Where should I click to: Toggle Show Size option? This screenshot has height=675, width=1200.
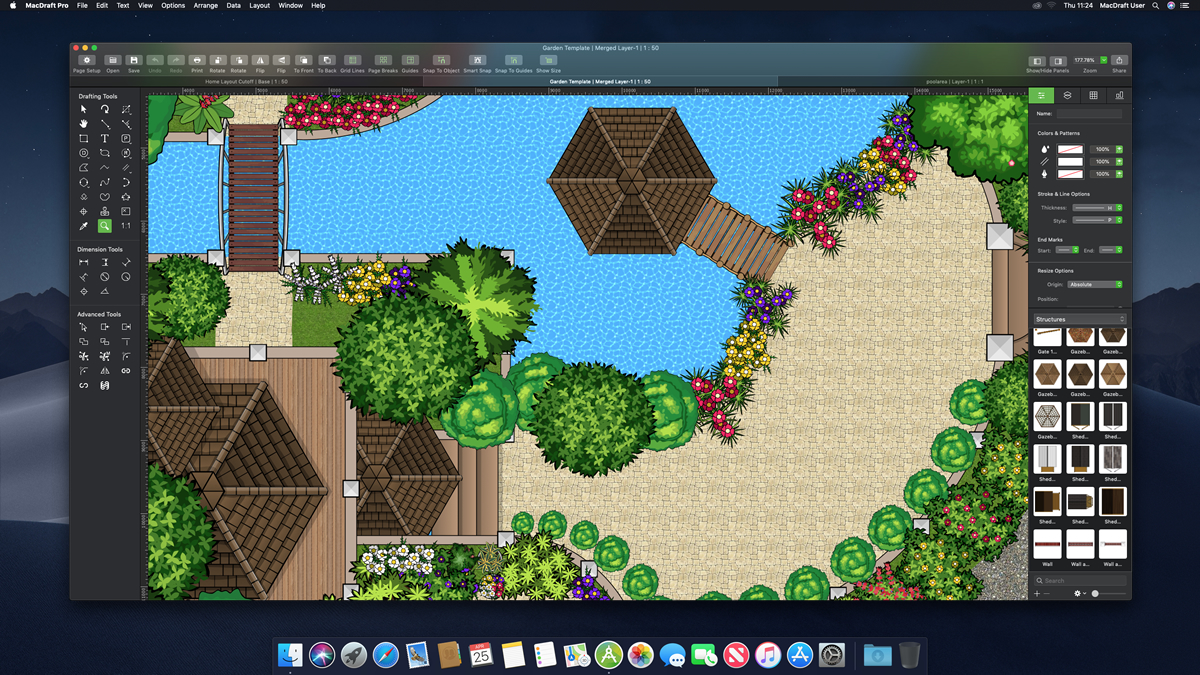pyautogui.click(x=548, y=64)
